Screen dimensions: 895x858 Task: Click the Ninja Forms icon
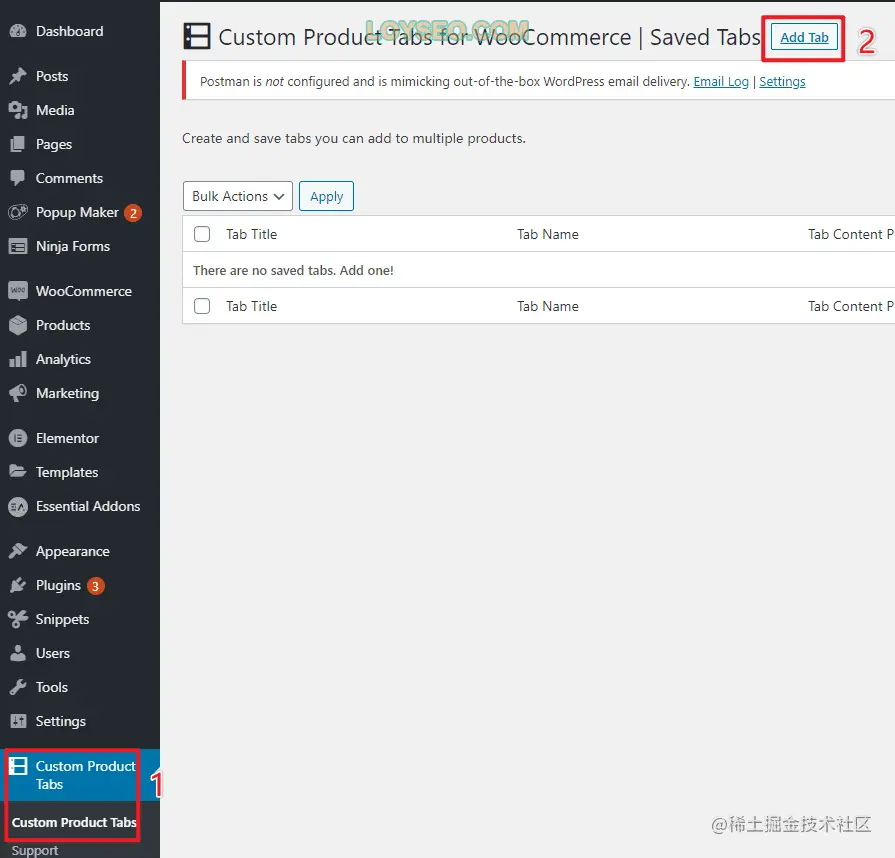coord(18,246)
